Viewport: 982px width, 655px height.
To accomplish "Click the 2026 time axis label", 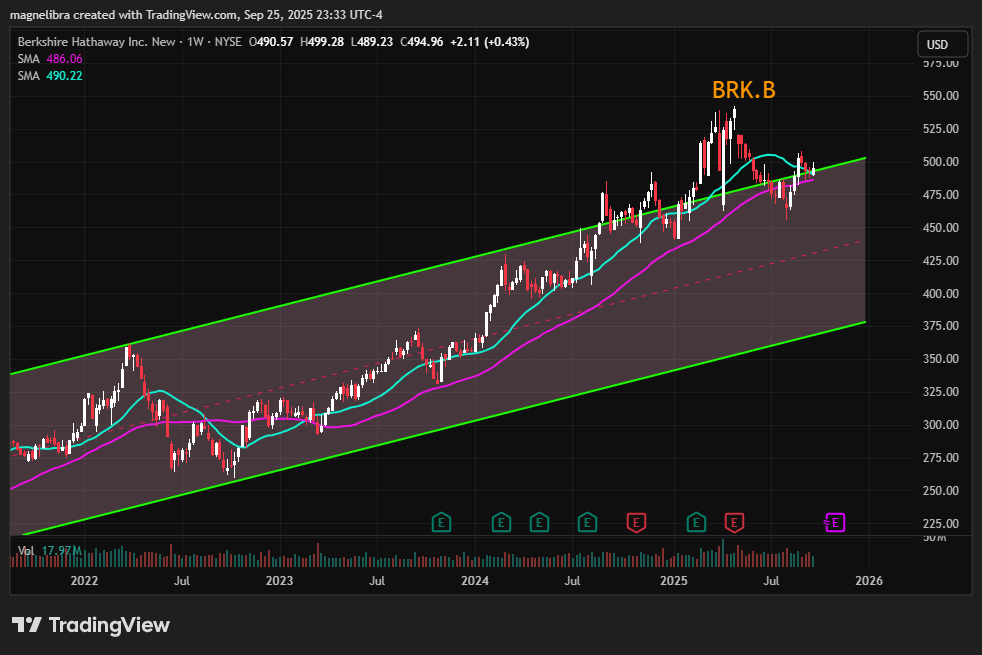I will click(x=869, y=580).
